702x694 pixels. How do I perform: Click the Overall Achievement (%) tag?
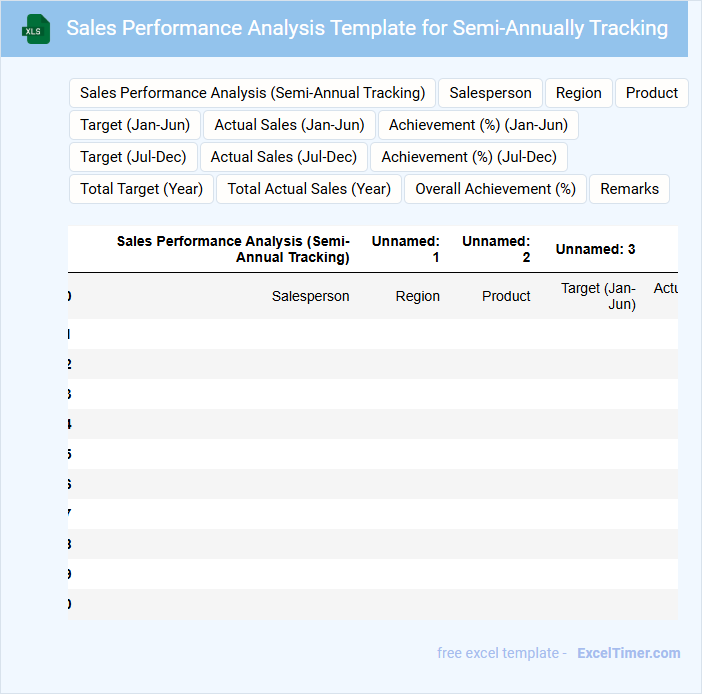tap(495, 189)
